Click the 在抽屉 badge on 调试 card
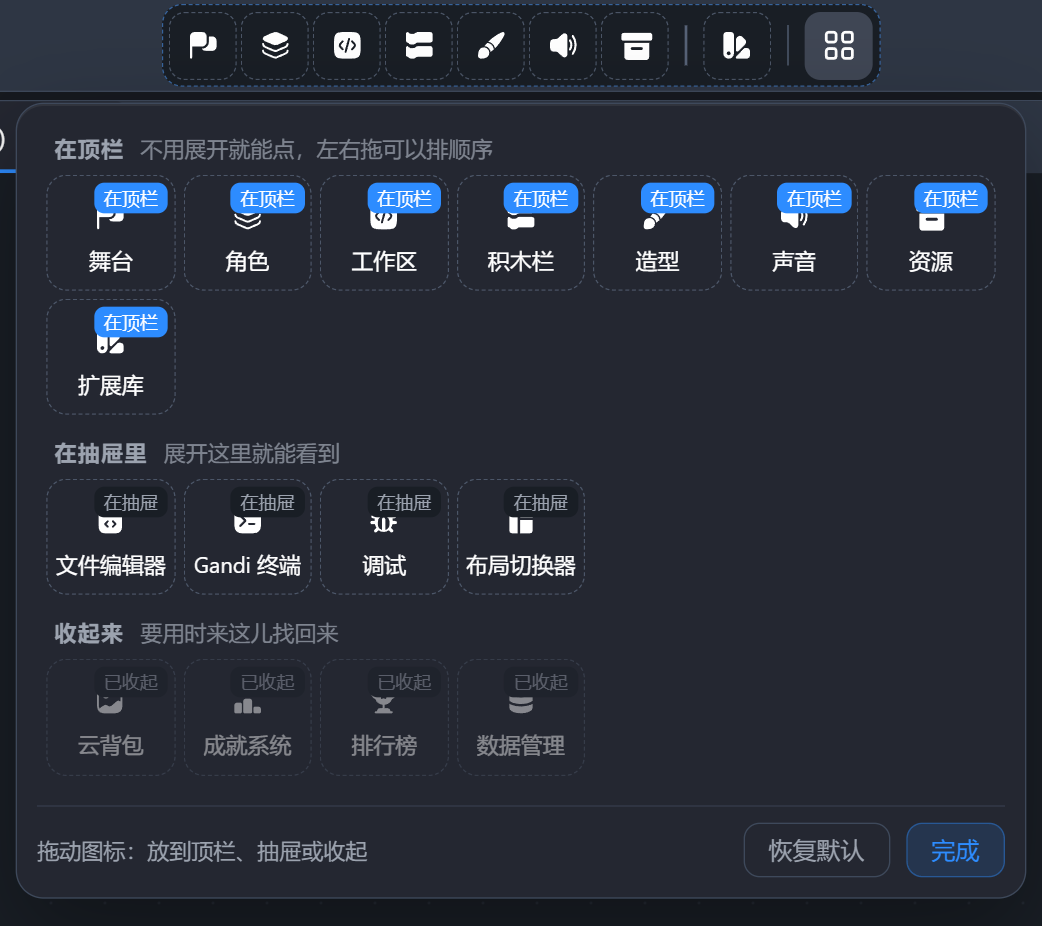The image size is (1042, 926). click(404, 503)
